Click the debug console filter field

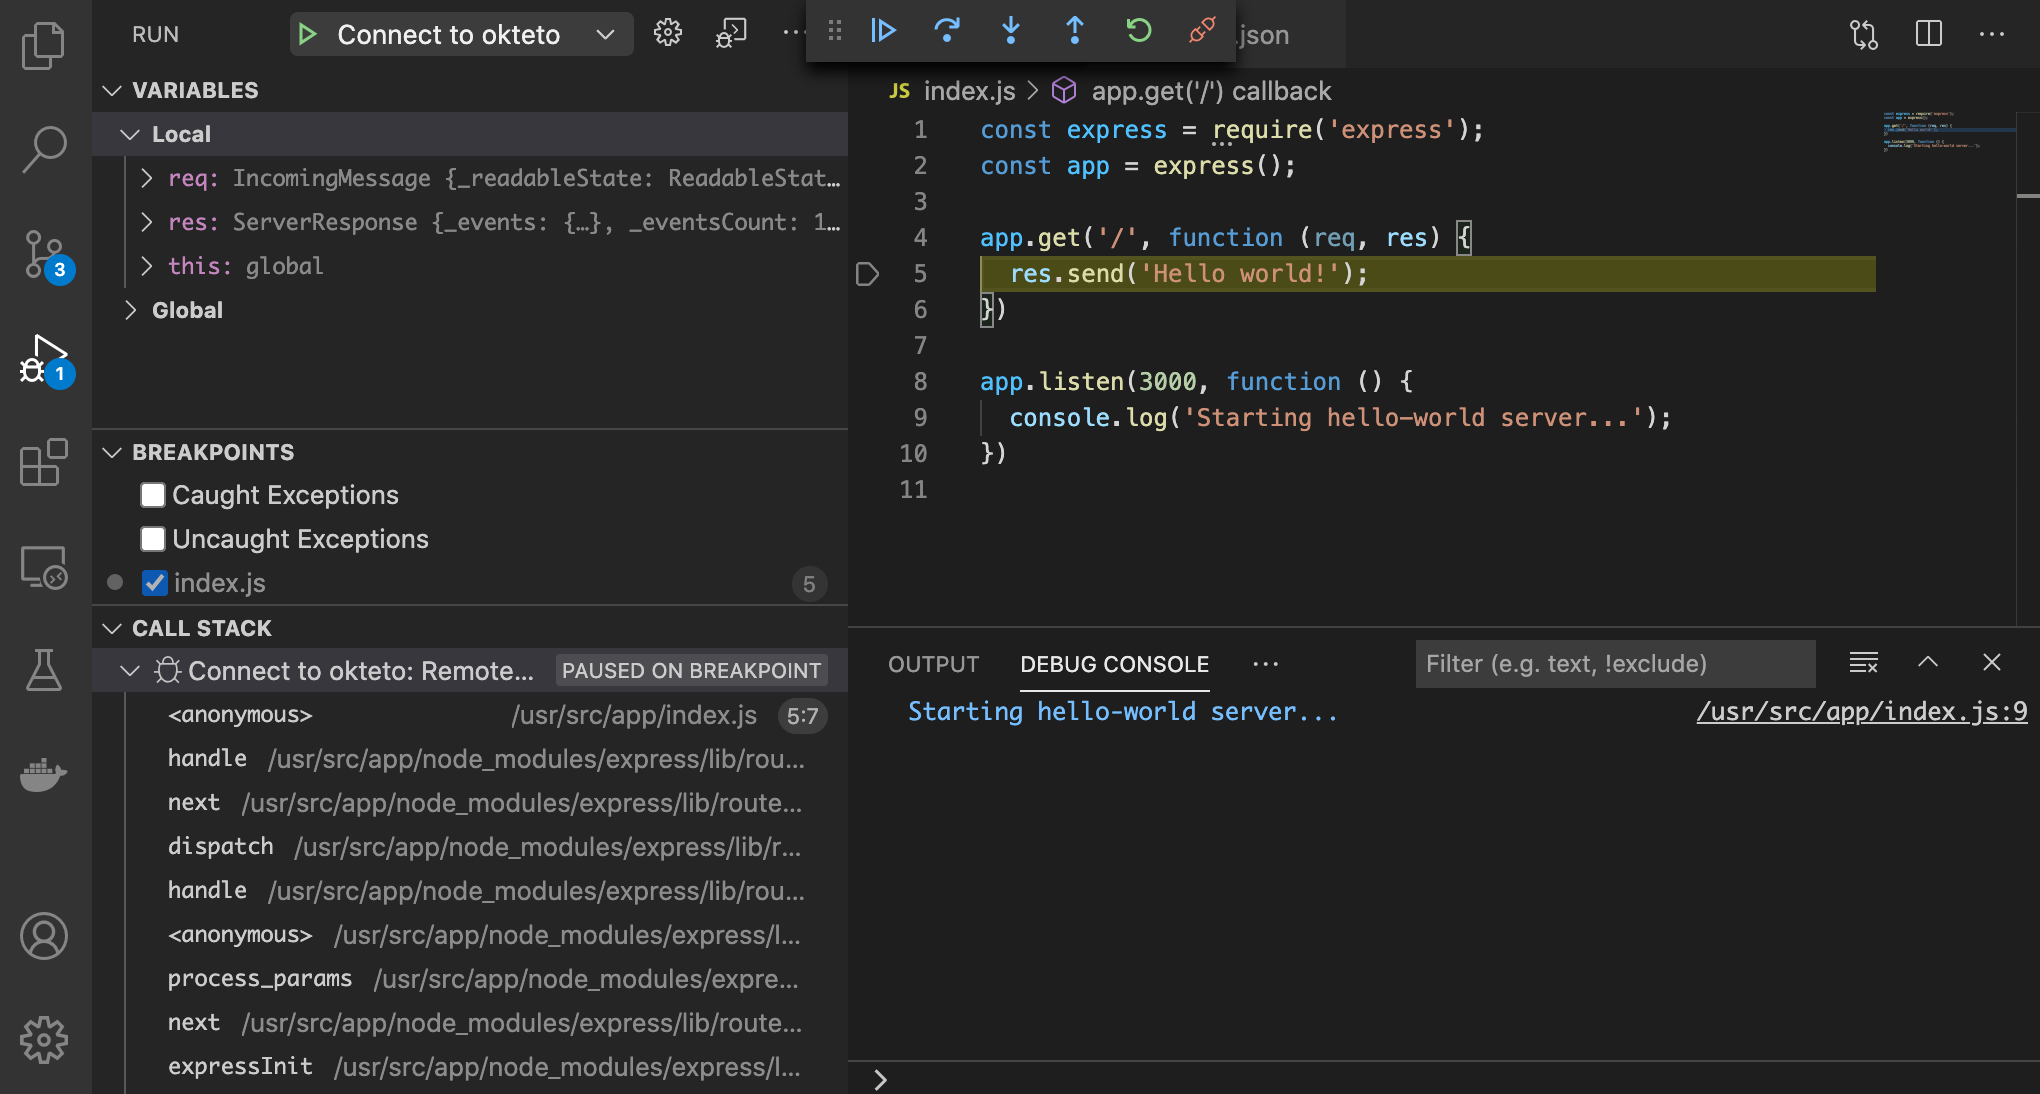tap(1614, 663)
